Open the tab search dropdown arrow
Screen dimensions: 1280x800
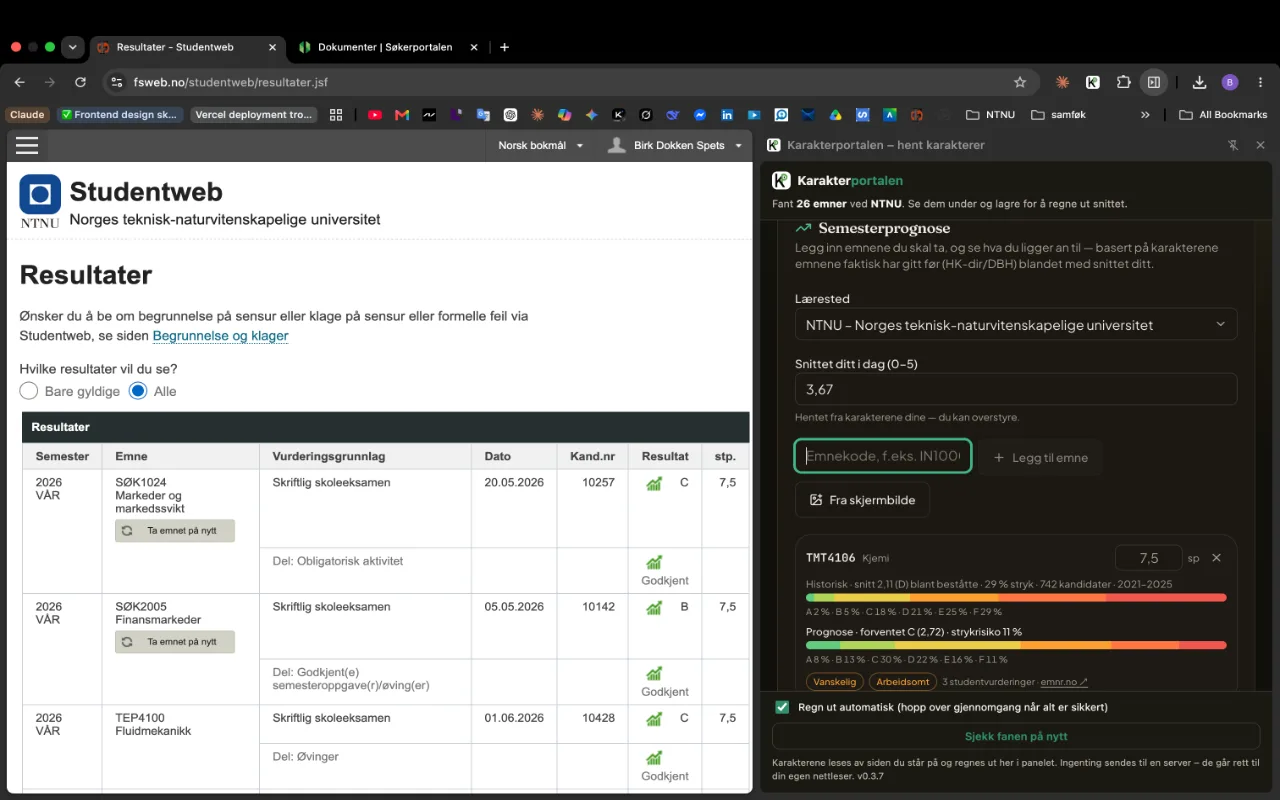click(72, 47)
